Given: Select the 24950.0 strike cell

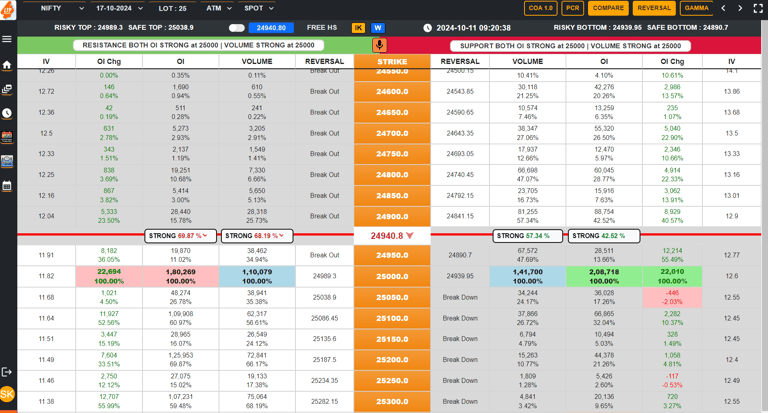Looking at the screenshot, I should point(392,255).
